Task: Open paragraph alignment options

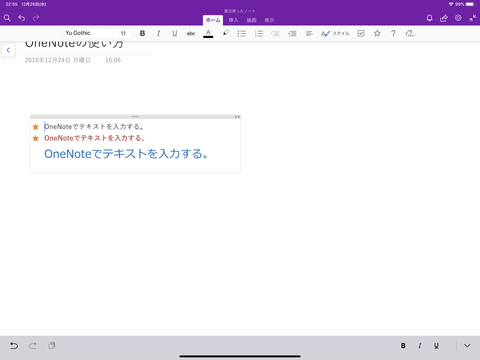Action: click(x=309, y=33)
